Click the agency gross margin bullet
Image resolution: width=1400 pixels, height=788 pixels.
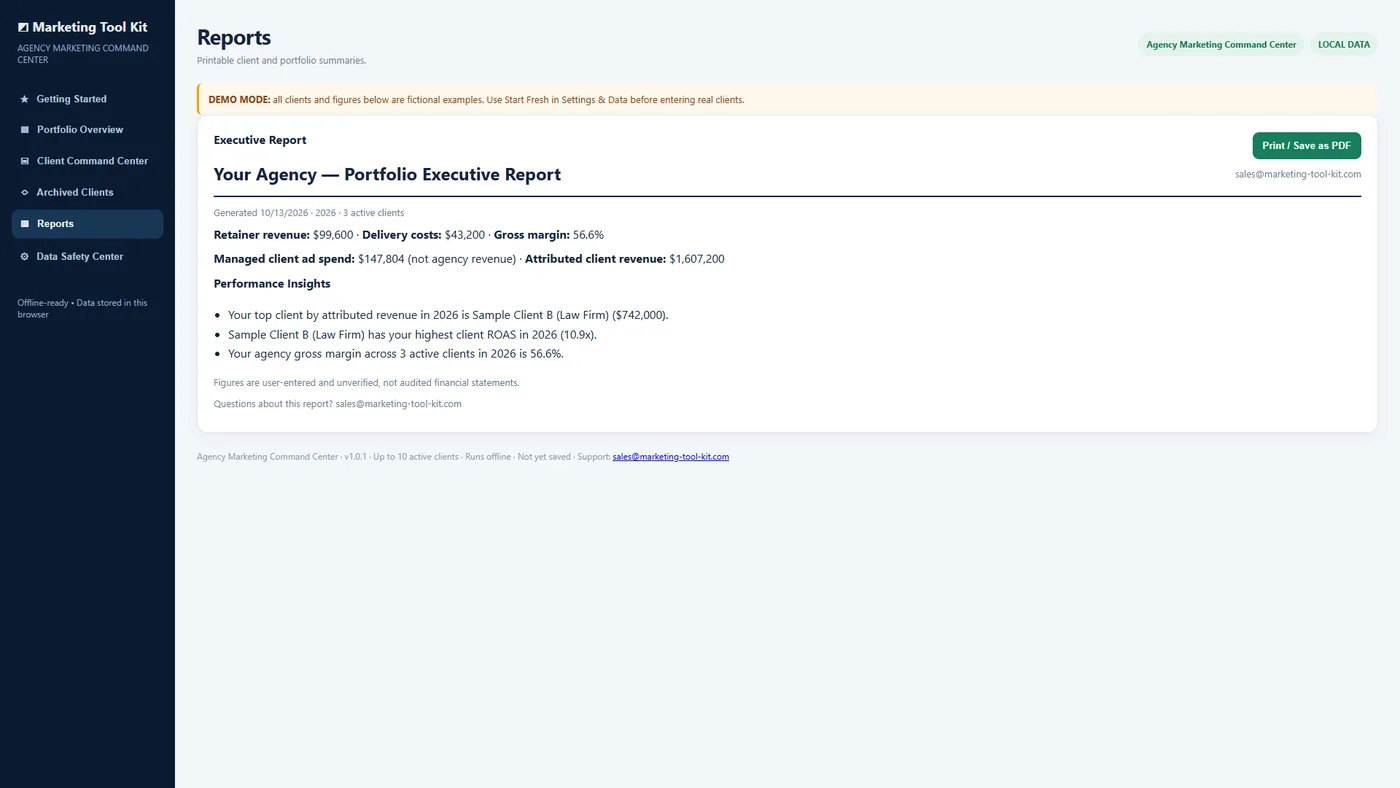(396, 354)
